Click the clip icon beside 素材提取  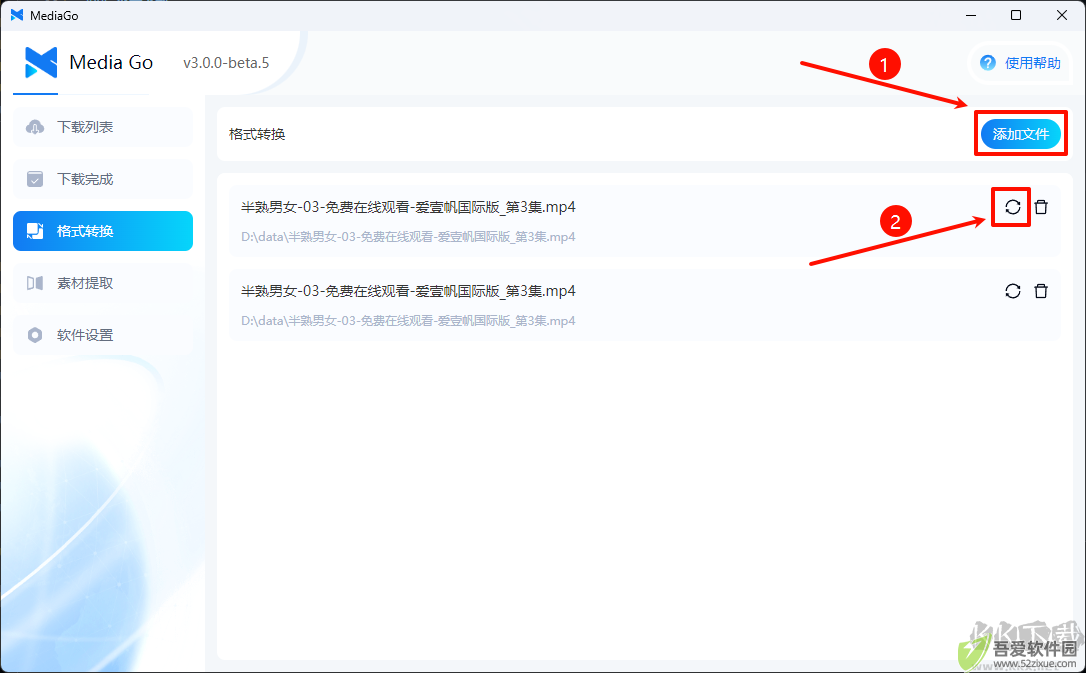35,282
